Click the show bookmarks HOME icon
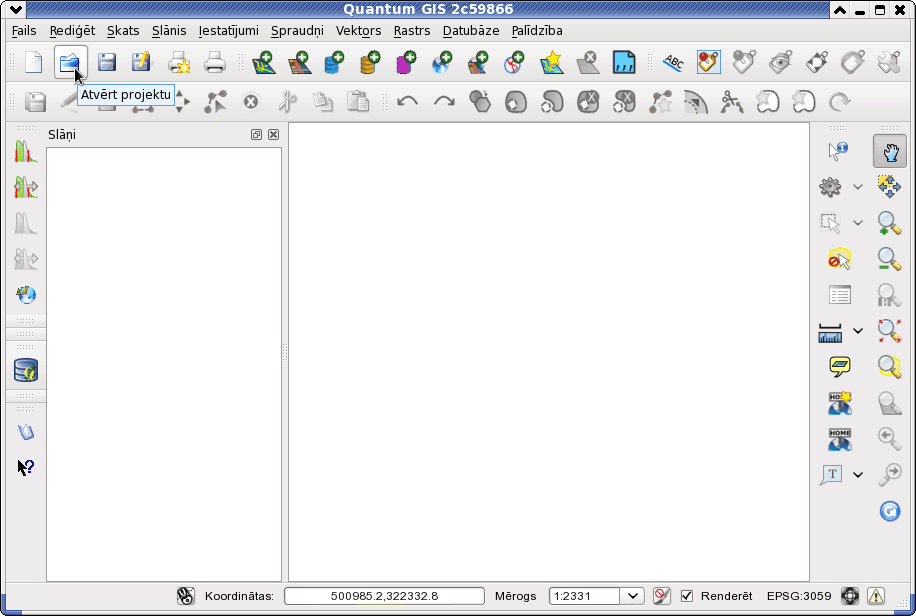This screenshot has height=616, width=916. point(839,439)
